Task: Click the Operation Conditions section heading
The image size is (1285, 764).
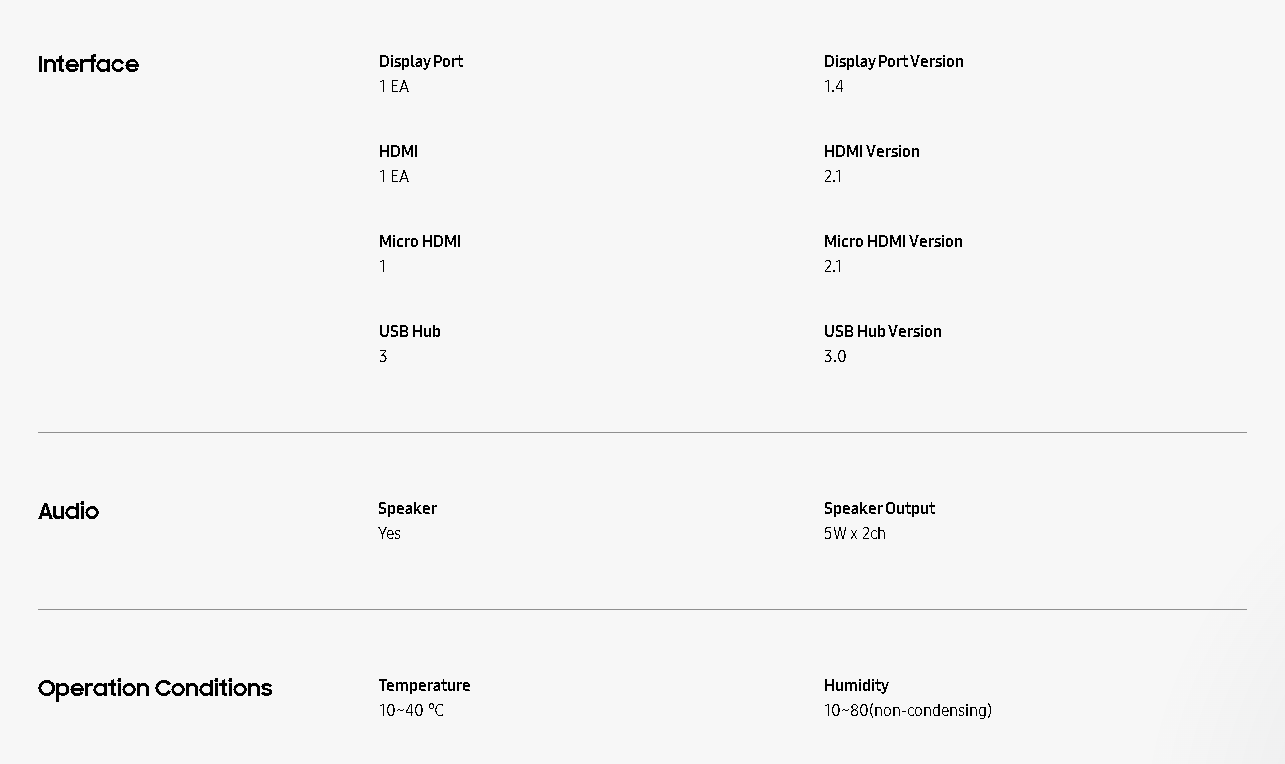Action: click(155, 688)
